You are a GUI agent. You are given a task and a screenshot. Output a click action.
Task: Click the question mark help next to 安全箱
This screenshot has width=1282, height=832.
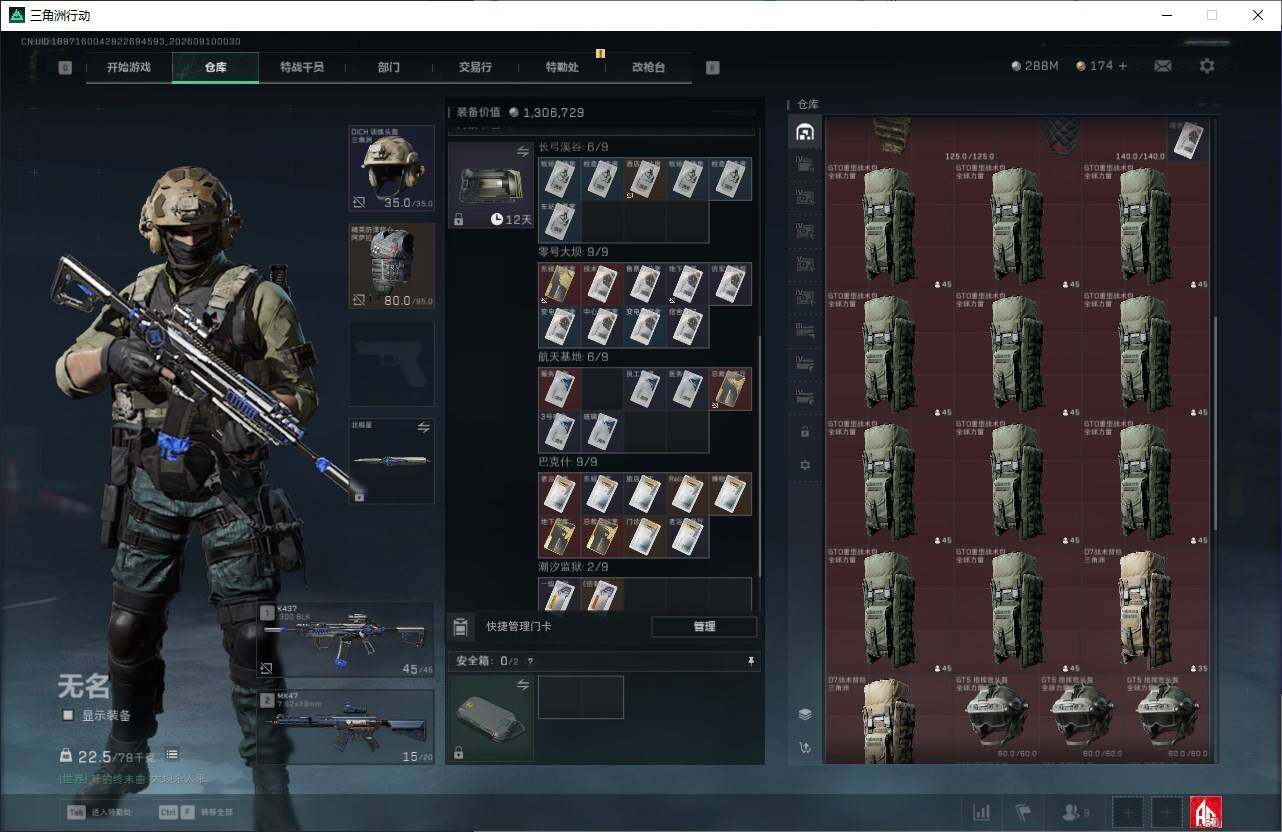530,661
